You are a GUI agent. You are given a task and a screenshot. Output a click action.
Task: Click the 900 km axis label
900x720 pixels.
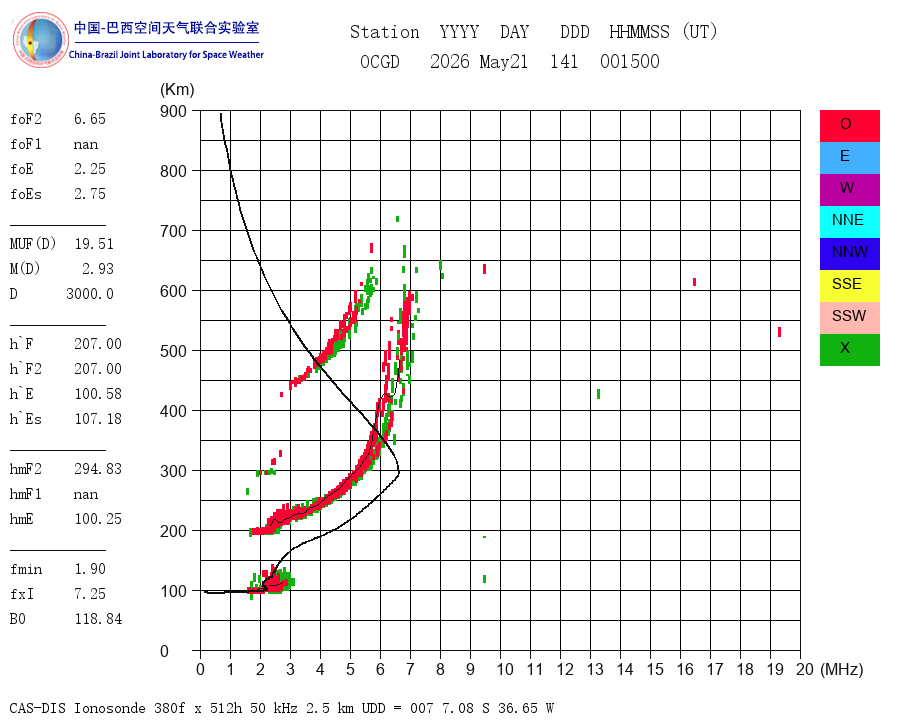[x=173, y=111]
